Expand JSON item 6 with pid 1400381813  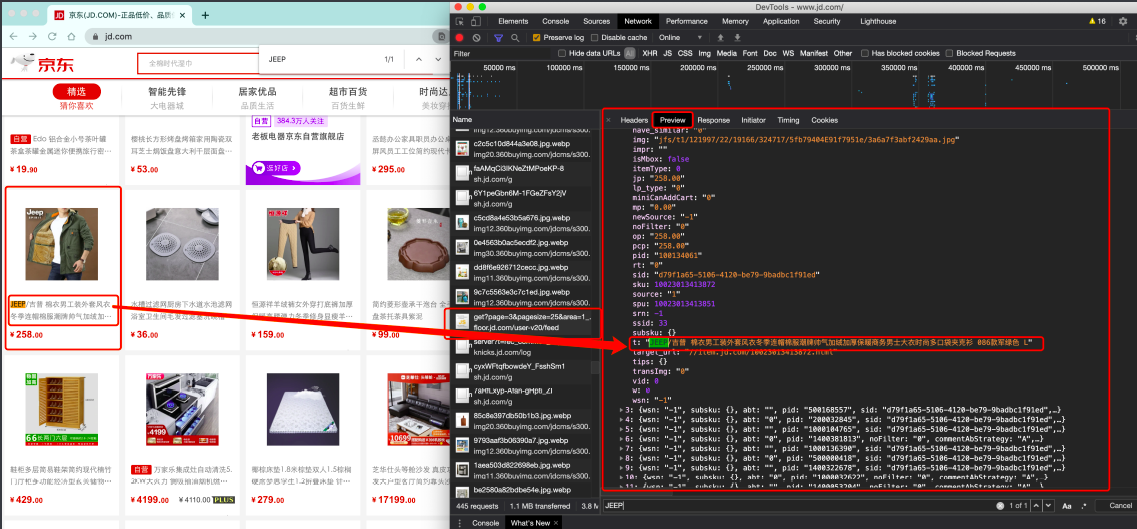click(622, 439)
